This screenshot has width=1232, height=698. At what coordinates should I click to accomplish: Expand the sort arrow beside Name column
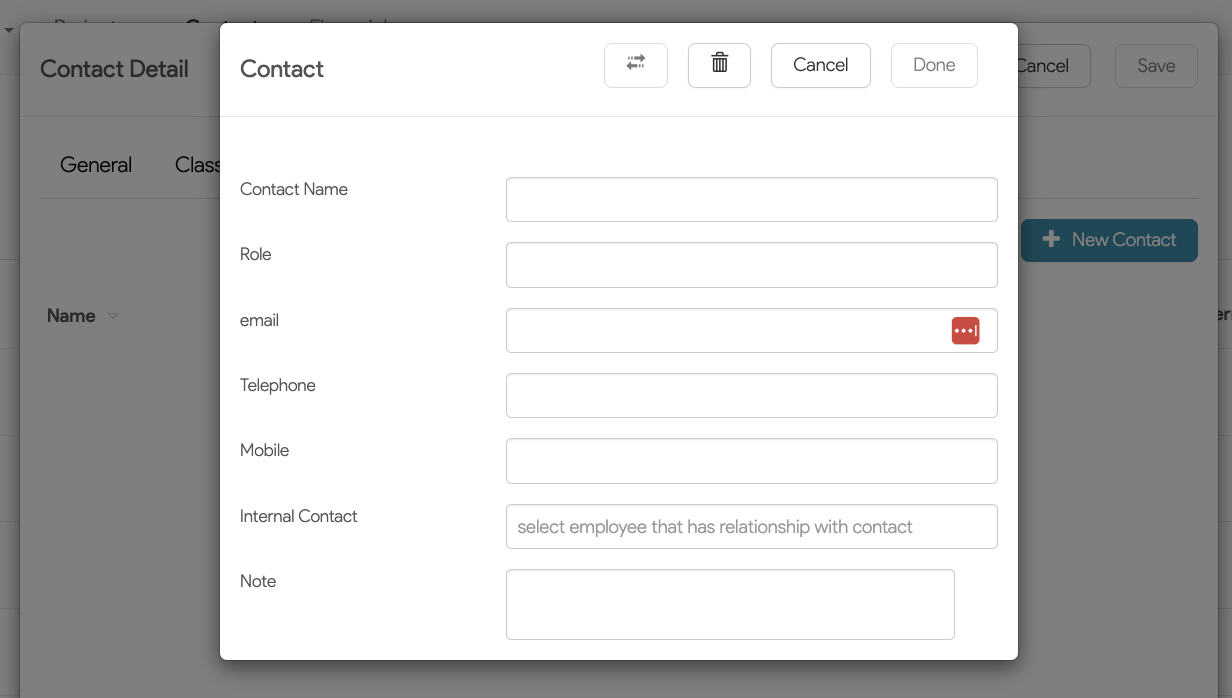[x=113, y=316]
